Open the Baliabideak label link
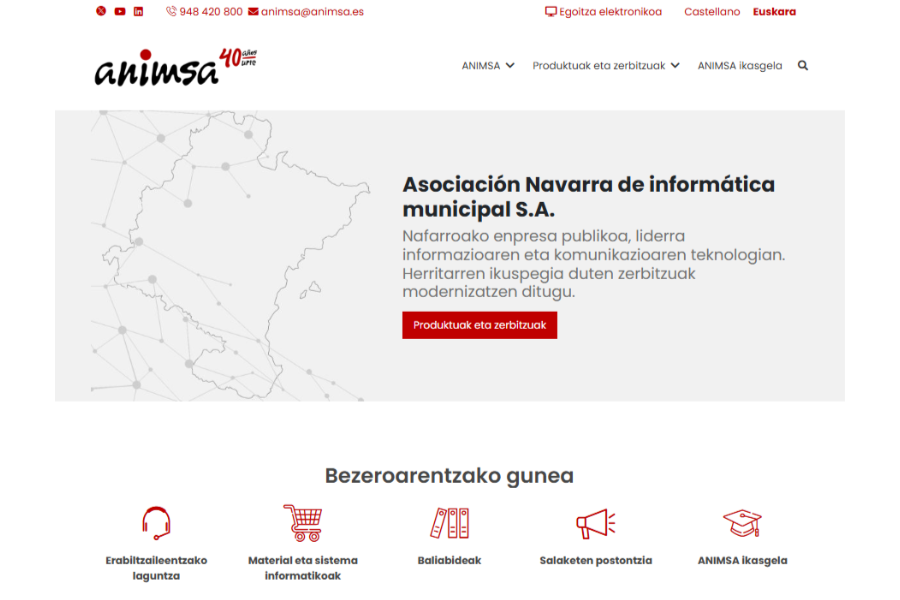The image size is (900, 600). (x=449, y=560)
